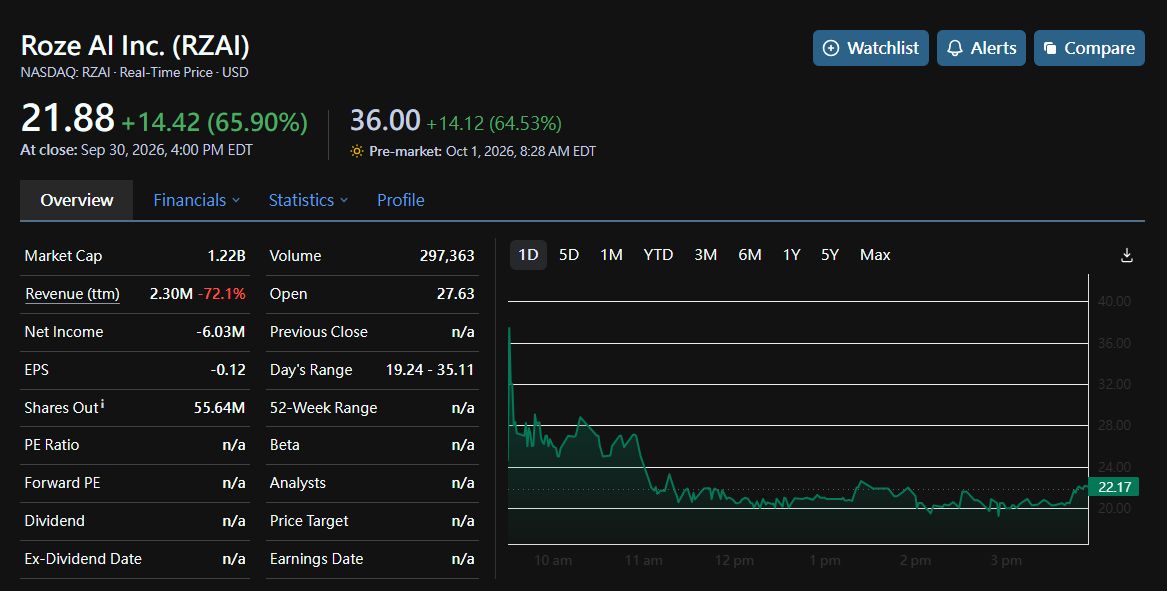Open the Alerts button
This screenshot has height=591, width=1167.
(981, 48)
